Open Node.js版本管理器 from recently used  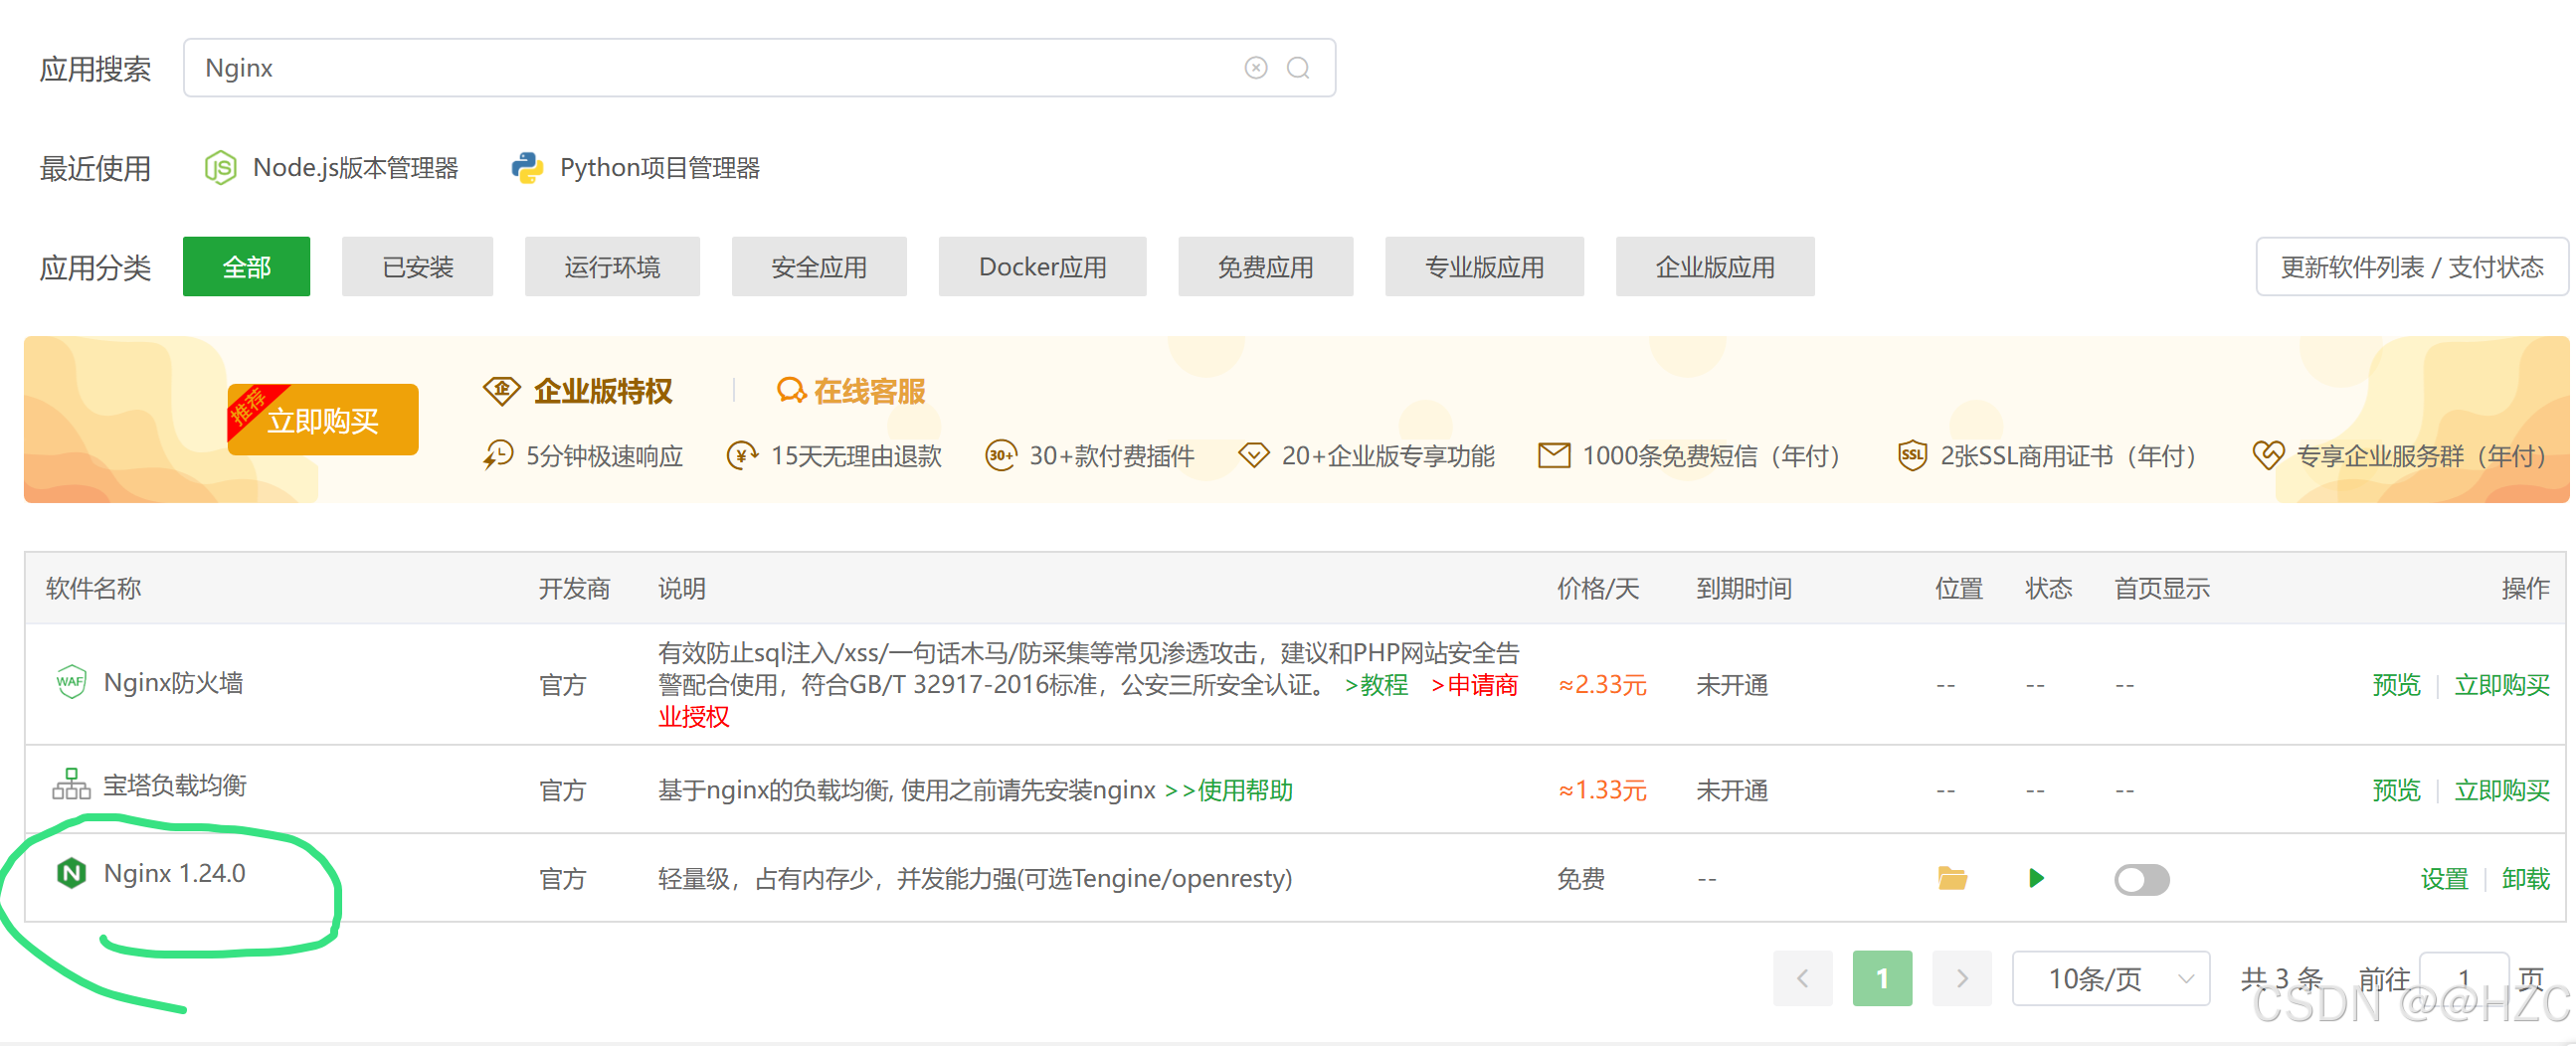[x=355, y=167]
